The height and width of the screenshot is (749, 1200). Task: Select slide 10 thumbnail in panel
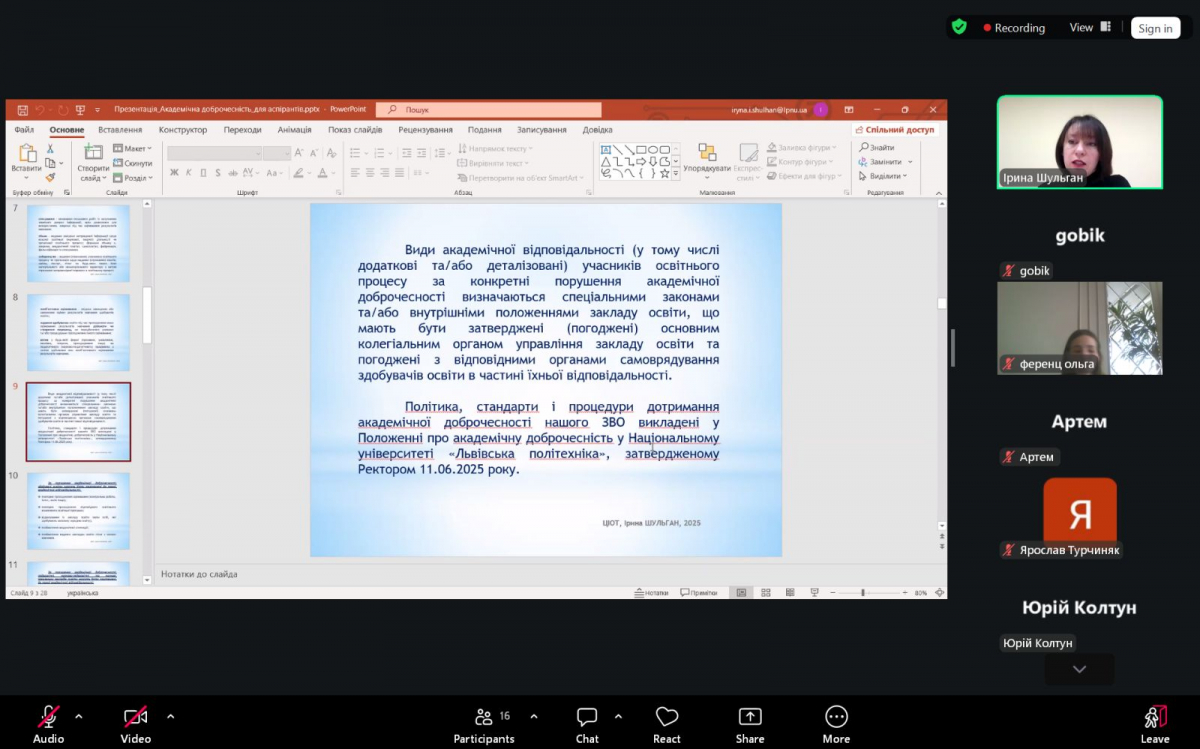tap(78, 511)
